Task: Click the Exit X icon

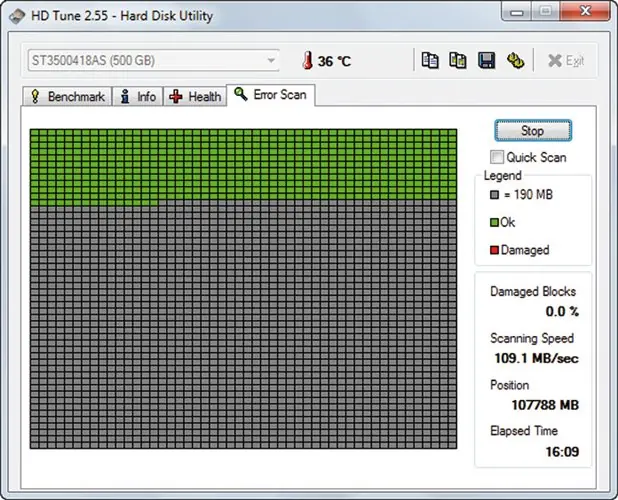Action: (555, 61)
